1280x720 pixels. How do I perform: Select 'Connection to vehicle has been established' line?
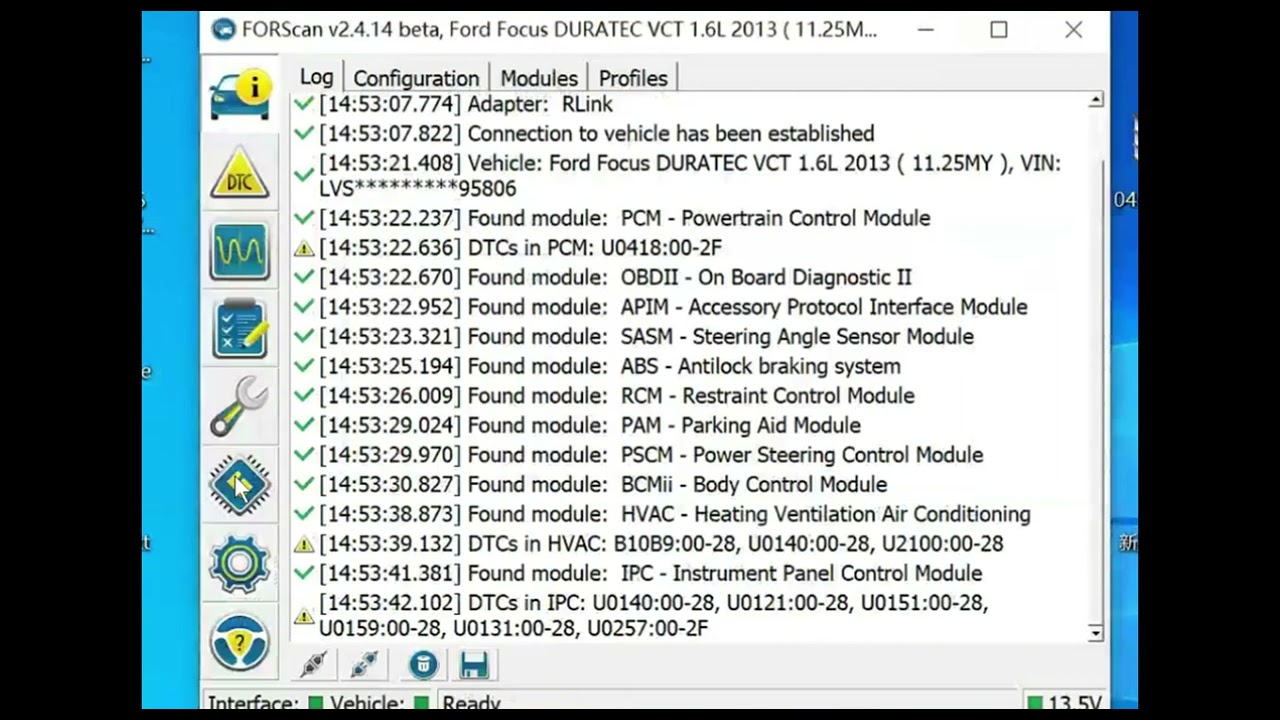[x=597, y=134]
